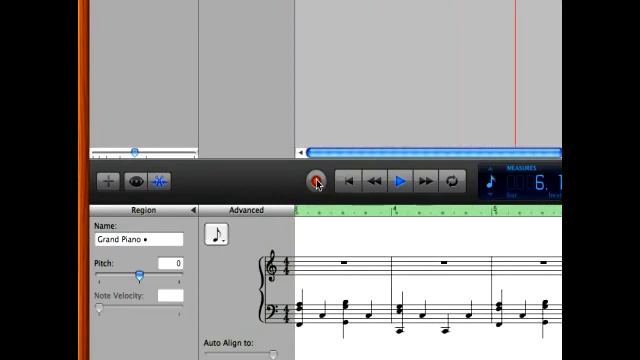Image resolution: width=640 pixels, height=360 pixels.
Task: Click the treble clef symbol in the score
Action: (271, 267)
